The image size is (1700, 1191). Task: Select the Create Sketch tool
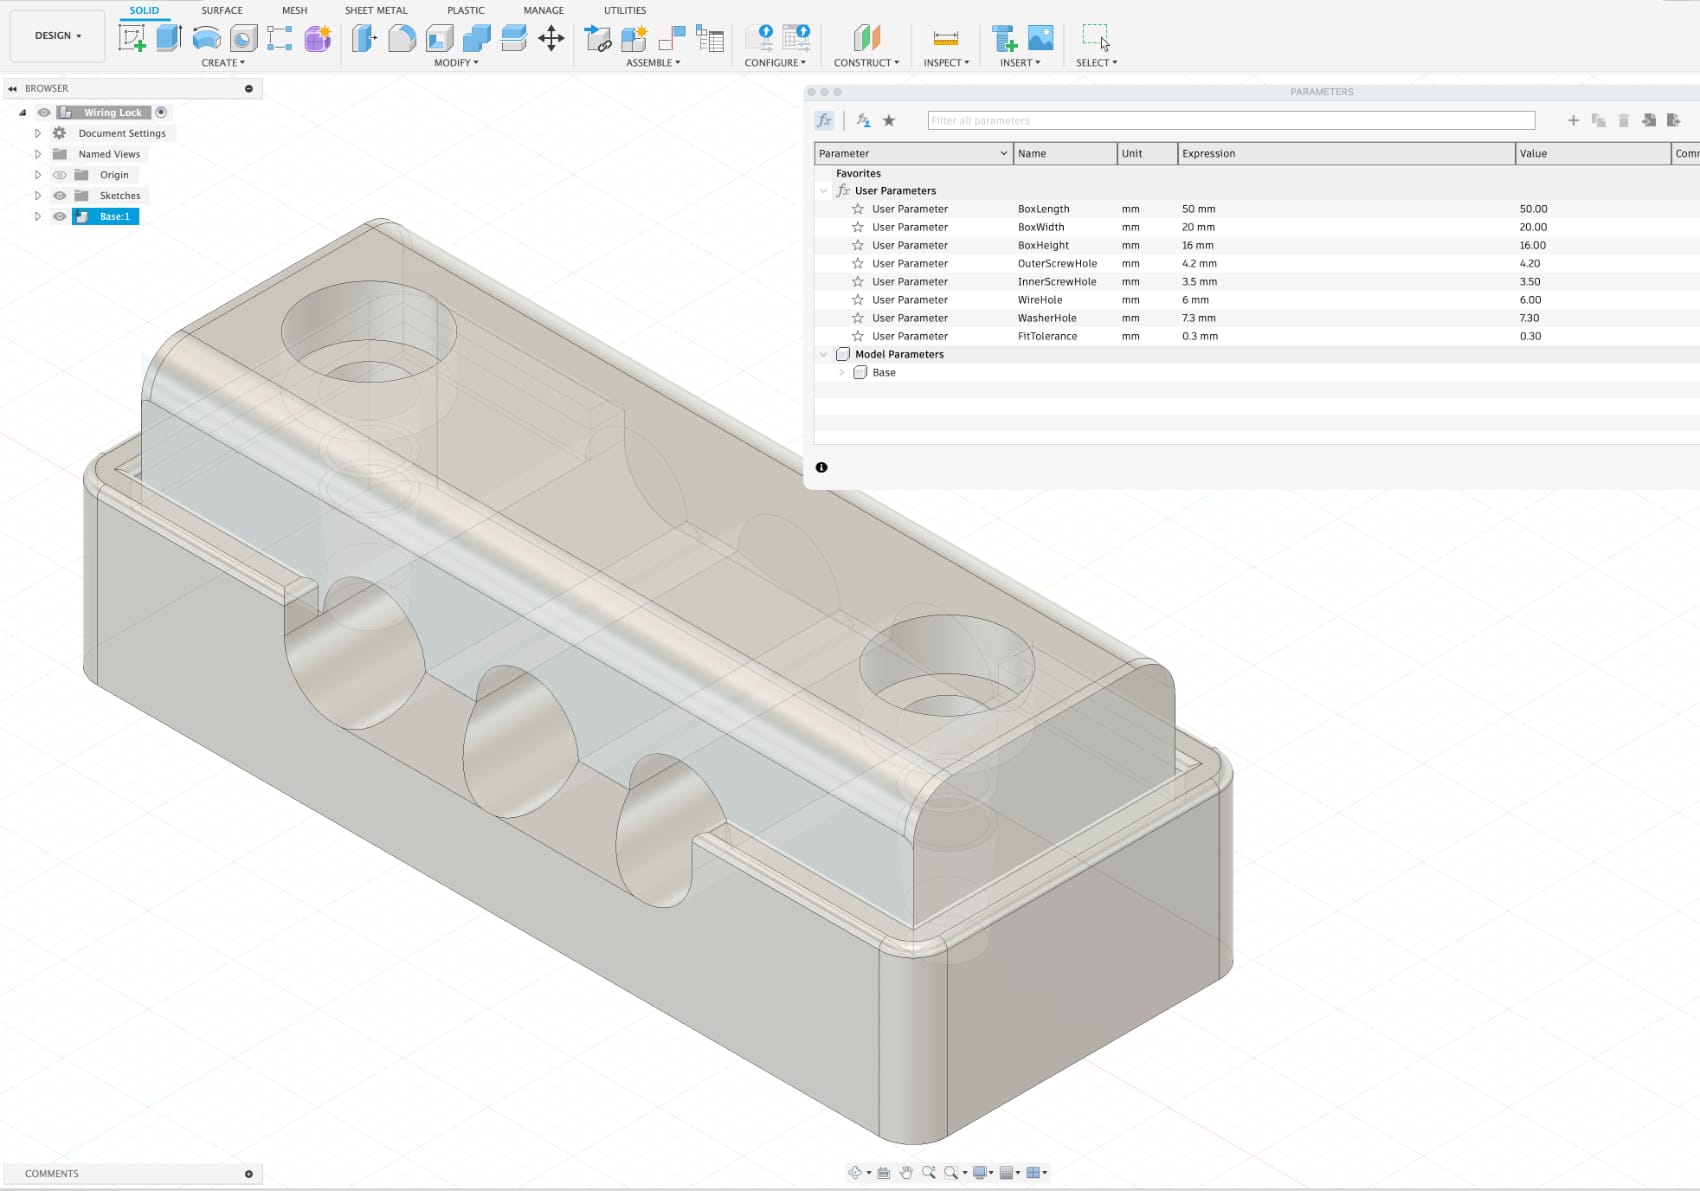coord(132,38)
